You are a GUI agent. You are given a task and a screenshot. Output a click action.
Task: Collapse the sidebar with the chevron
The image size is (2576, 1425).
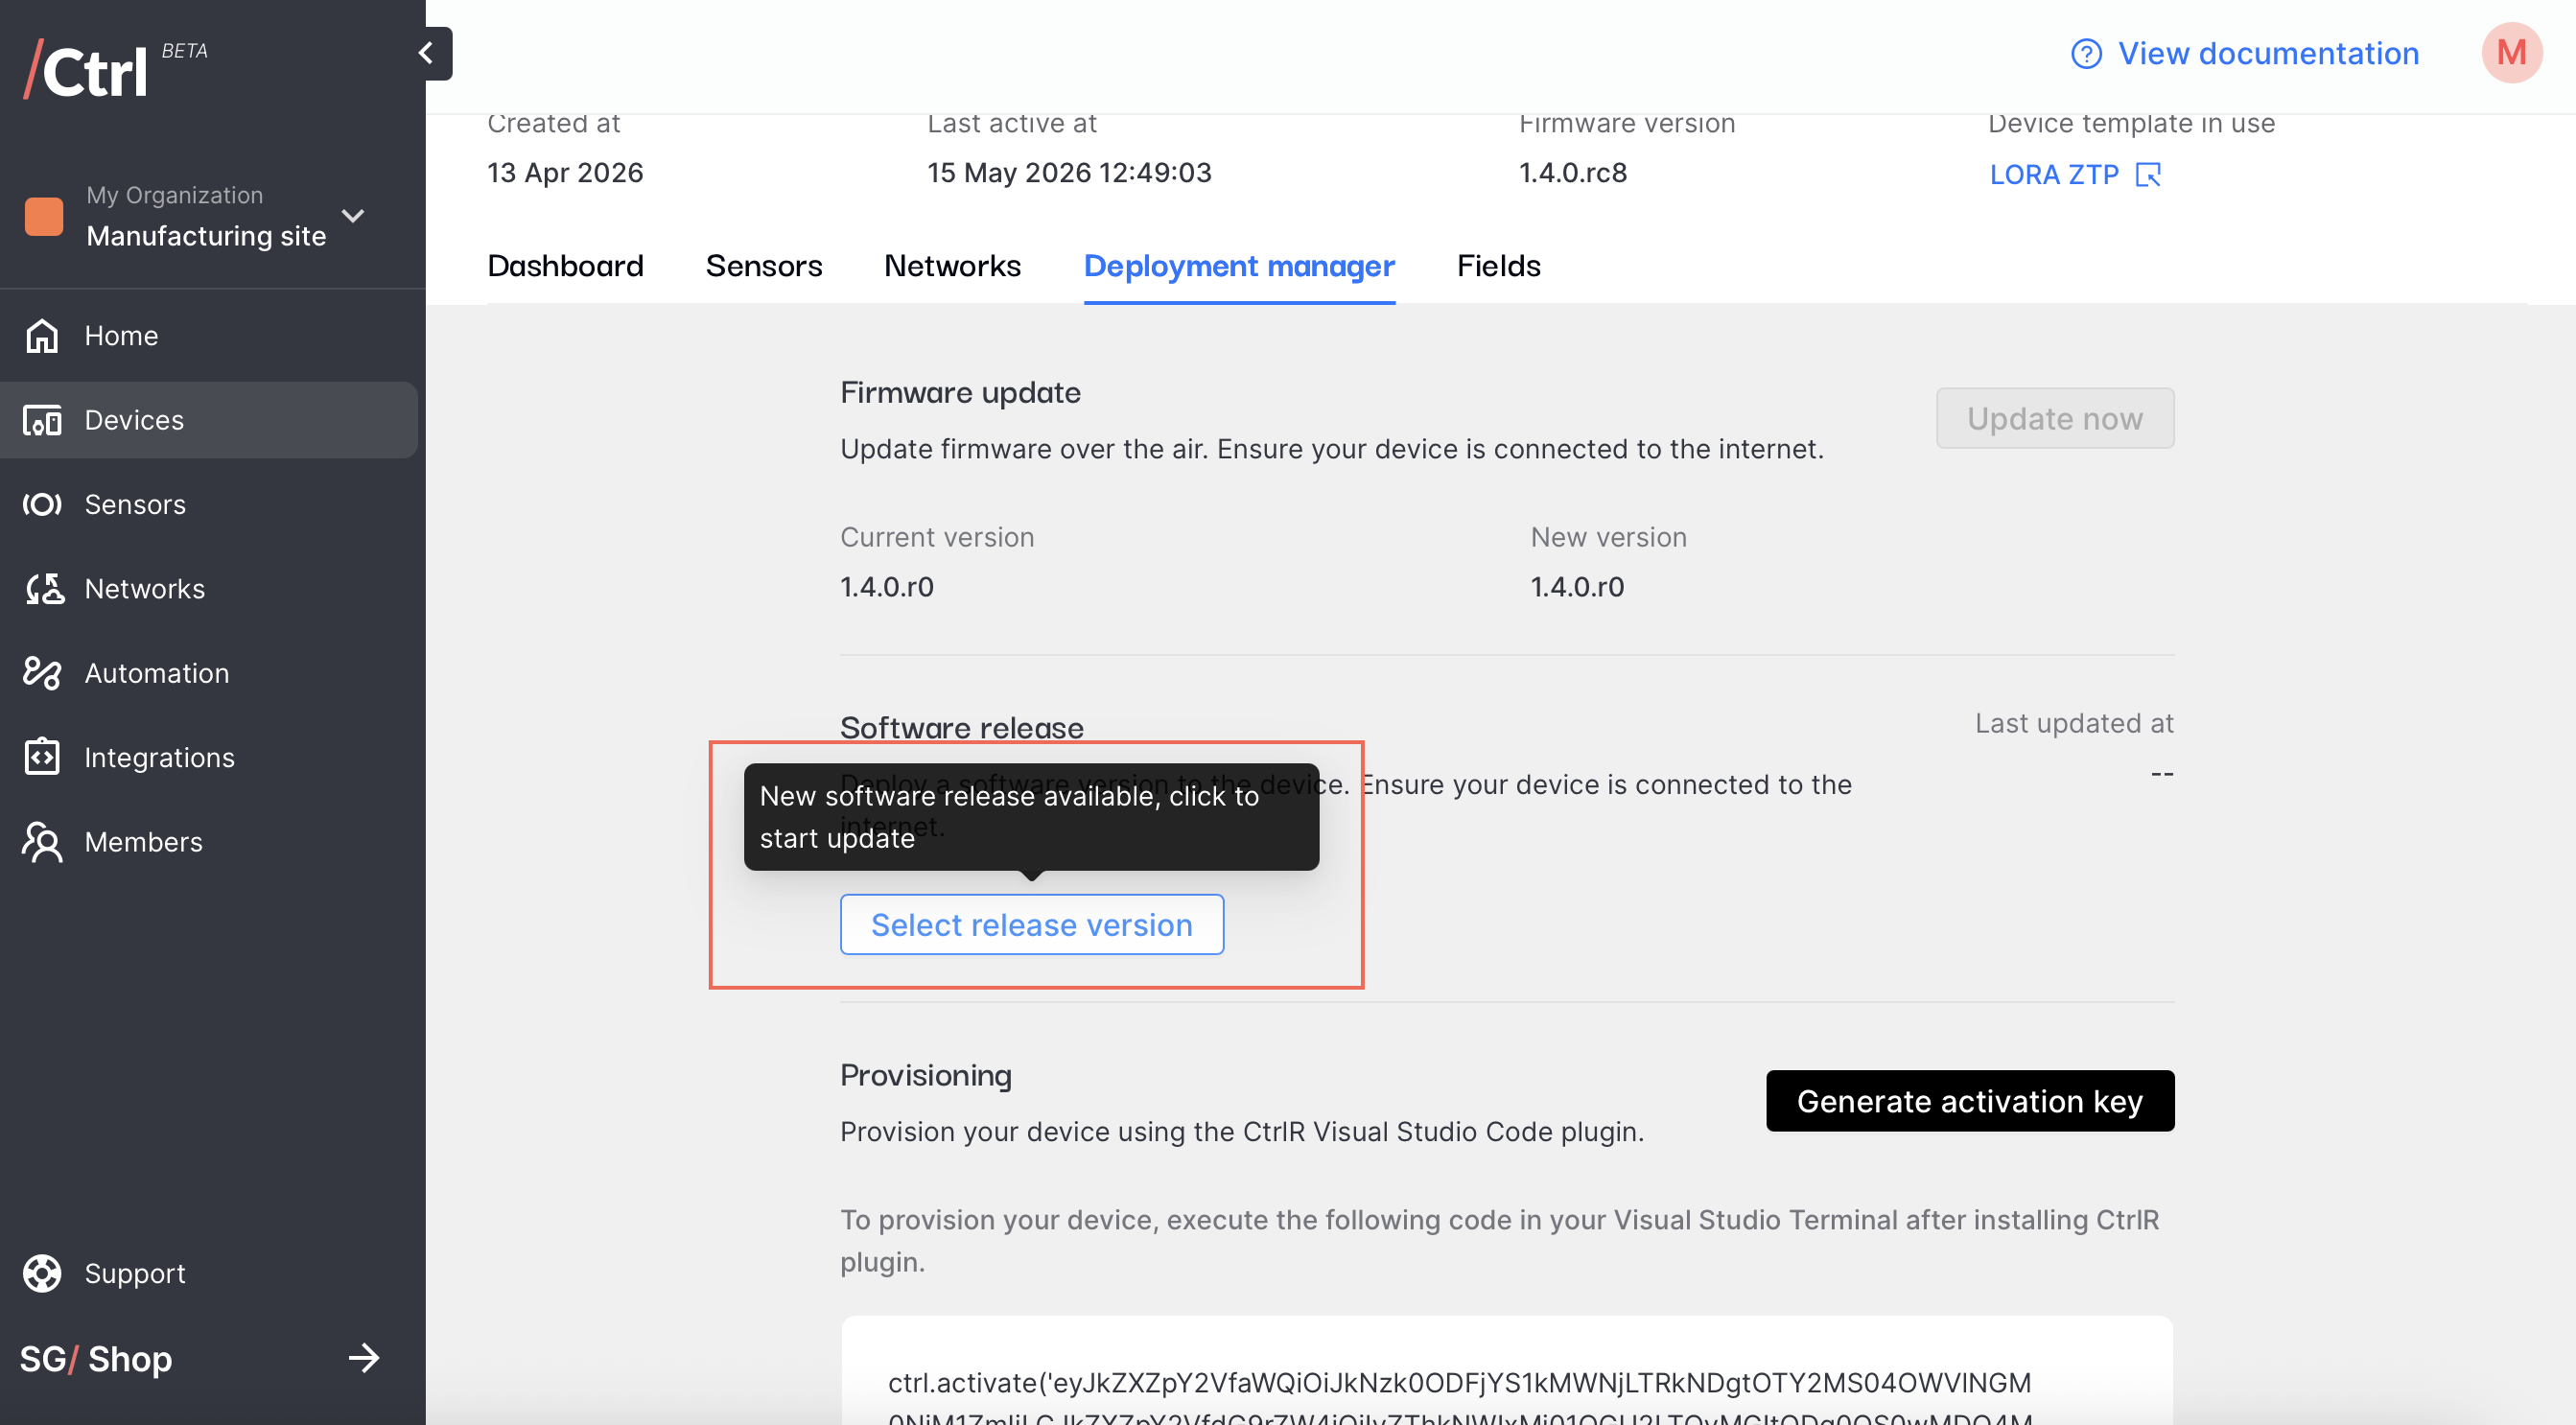tap(427, 53)
